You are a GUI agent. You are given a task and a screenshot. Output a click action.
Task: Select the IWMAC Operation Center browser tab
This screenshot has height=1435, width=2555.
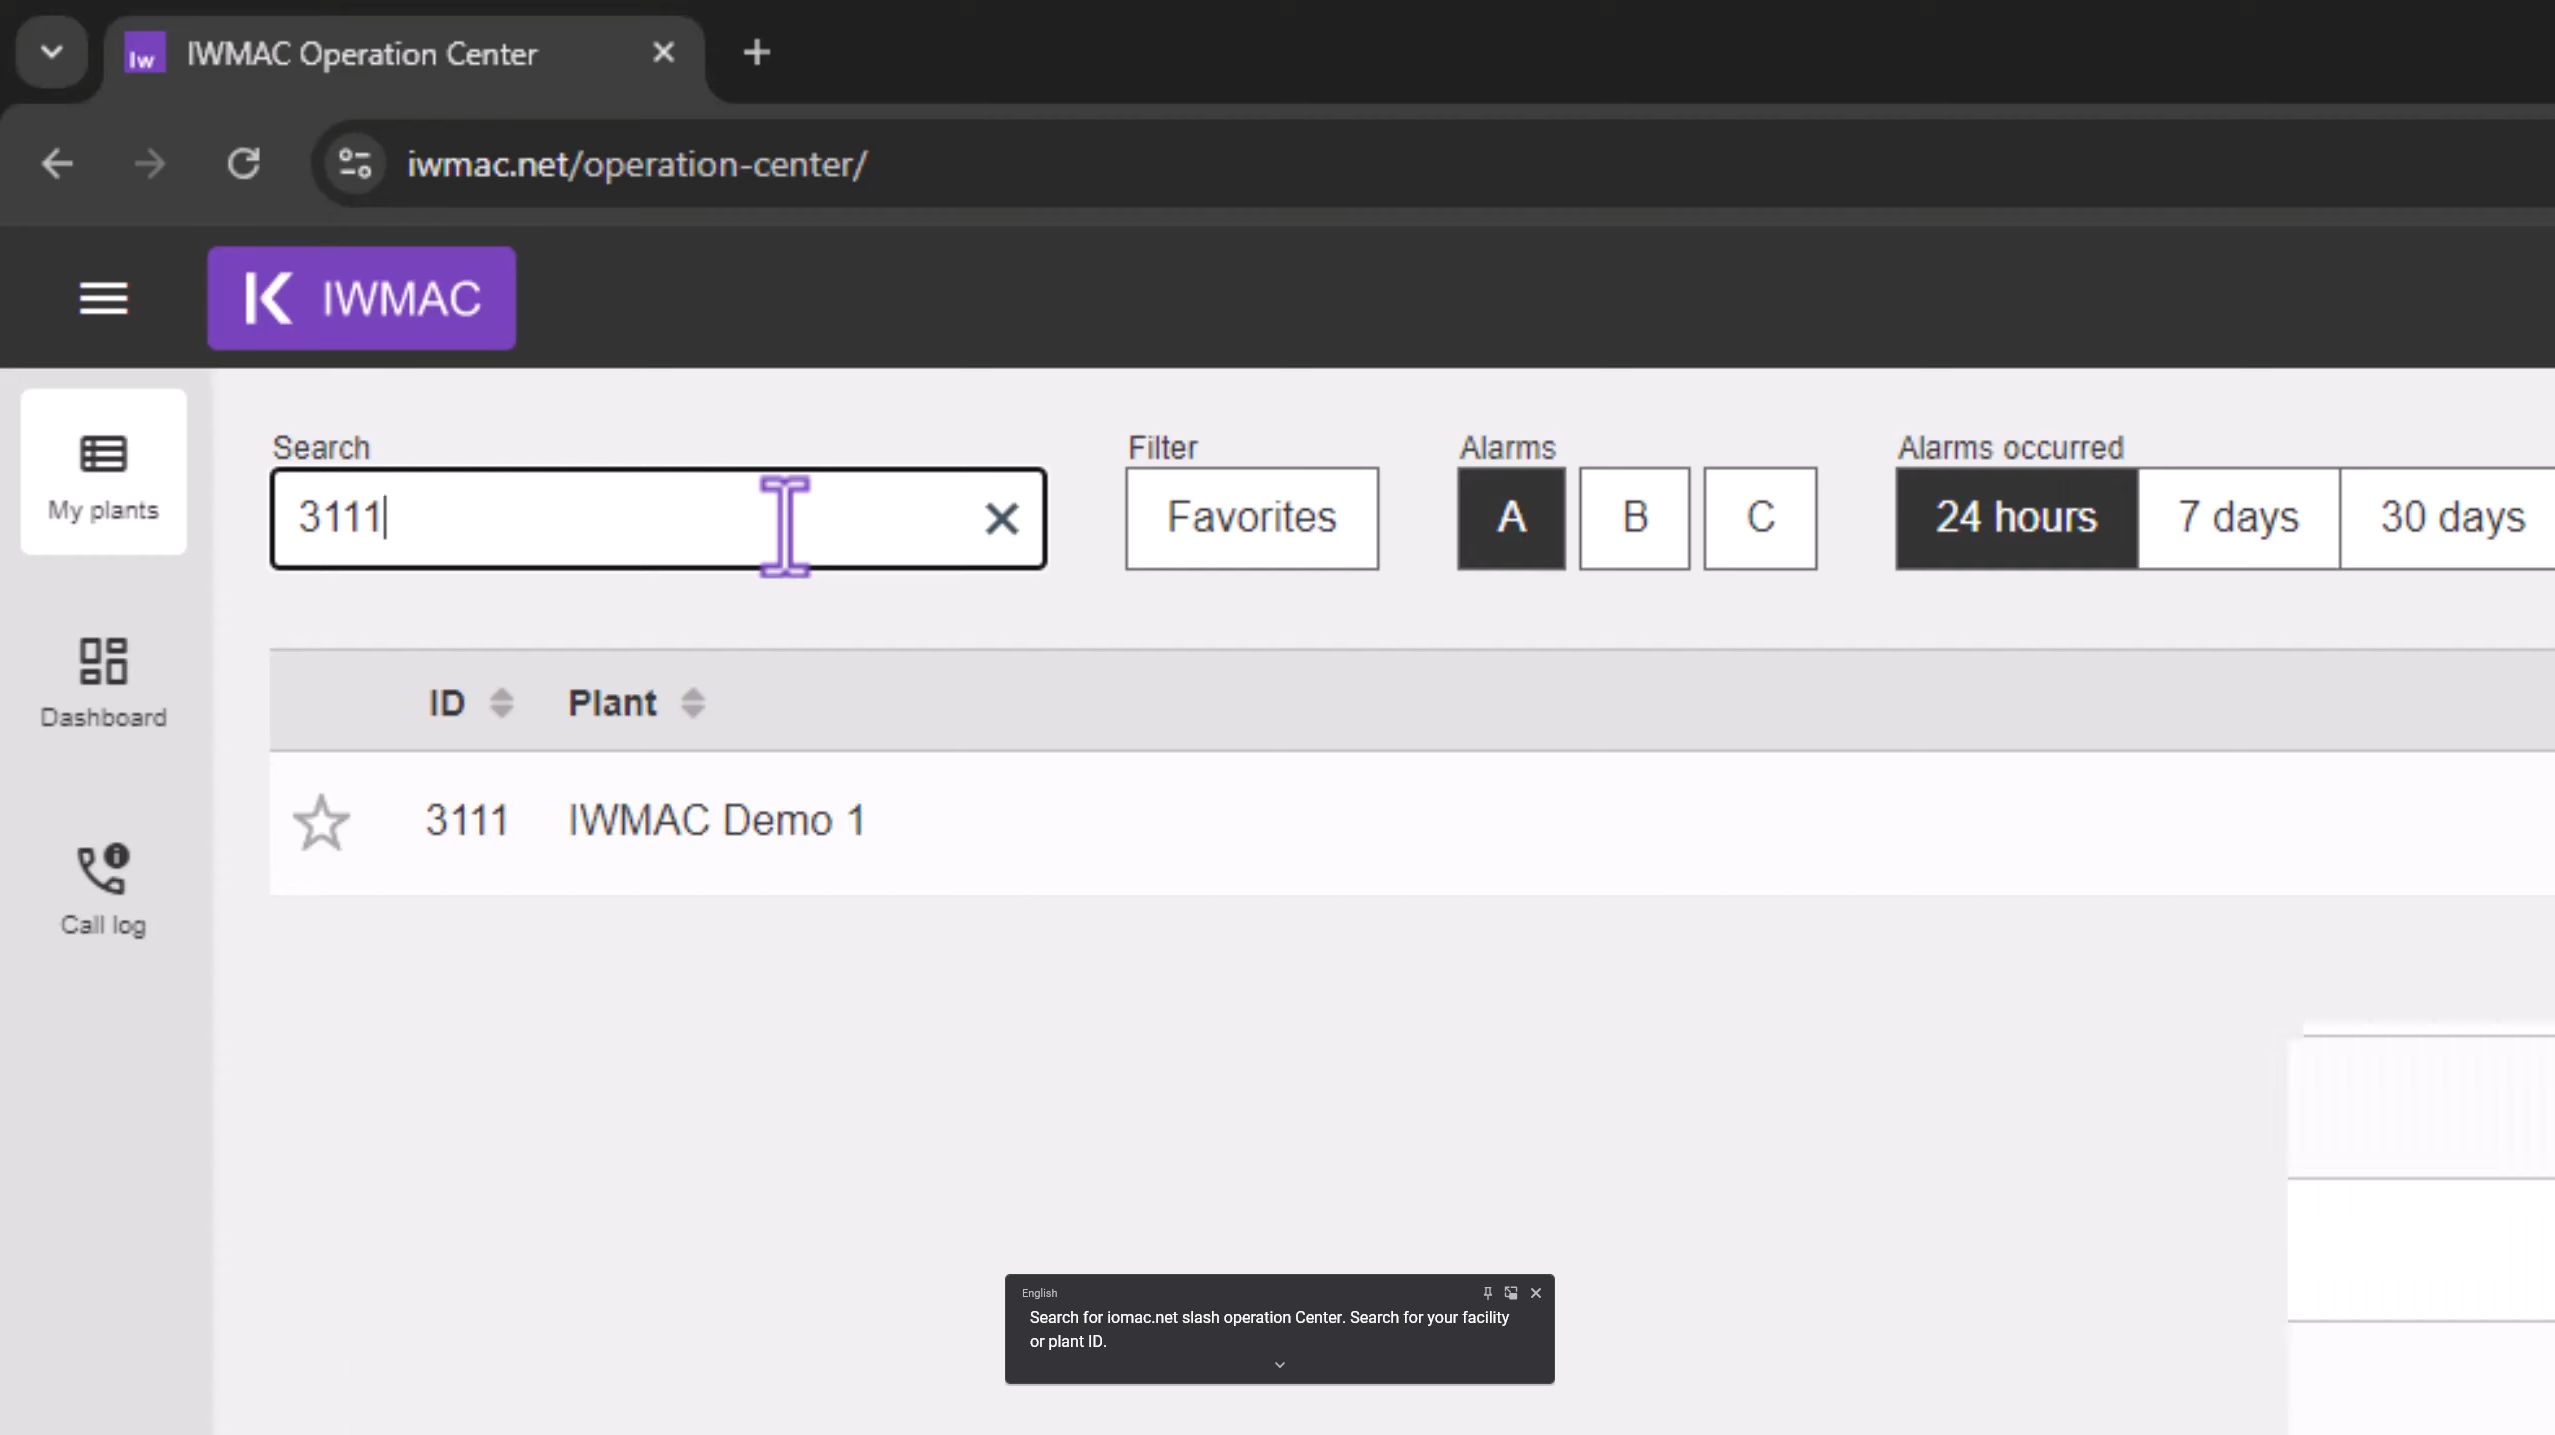[x=404, y=55]
